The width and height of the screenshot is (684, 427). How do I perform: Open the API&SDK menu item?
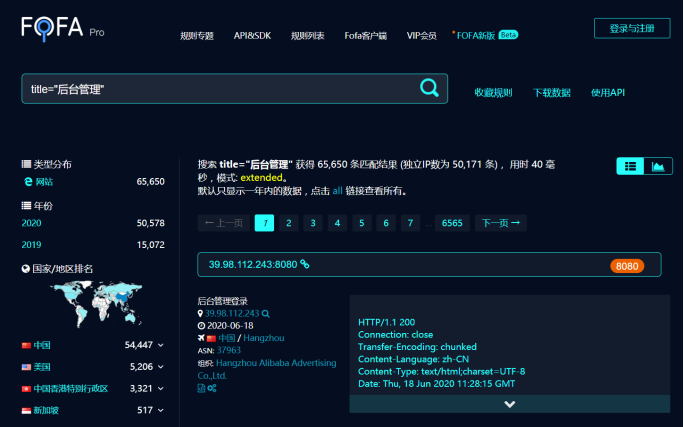coord(252,36)
